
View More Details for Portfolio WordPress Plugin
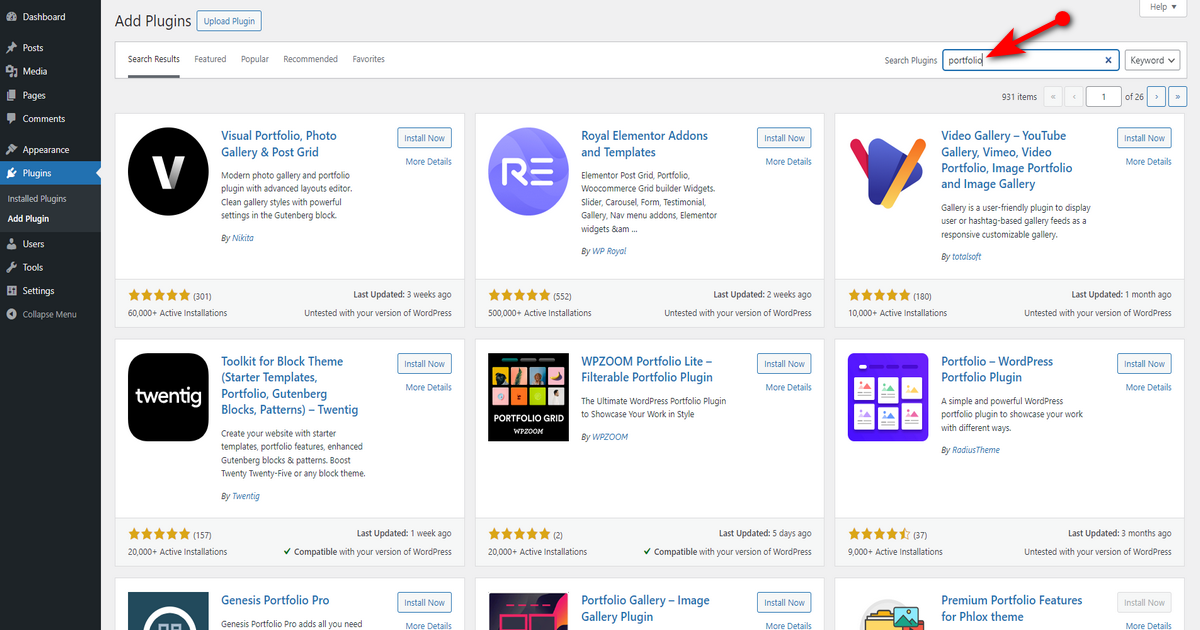click(x=1148, y=388)
